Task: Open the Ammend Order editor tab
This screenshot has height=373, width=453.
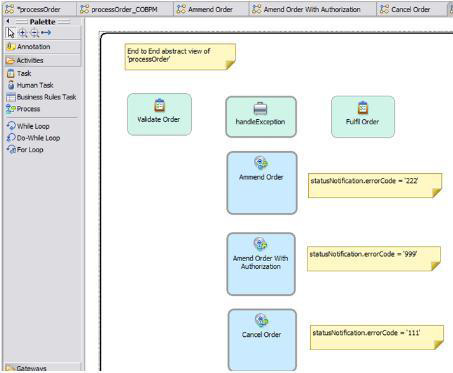Action: 211,9
